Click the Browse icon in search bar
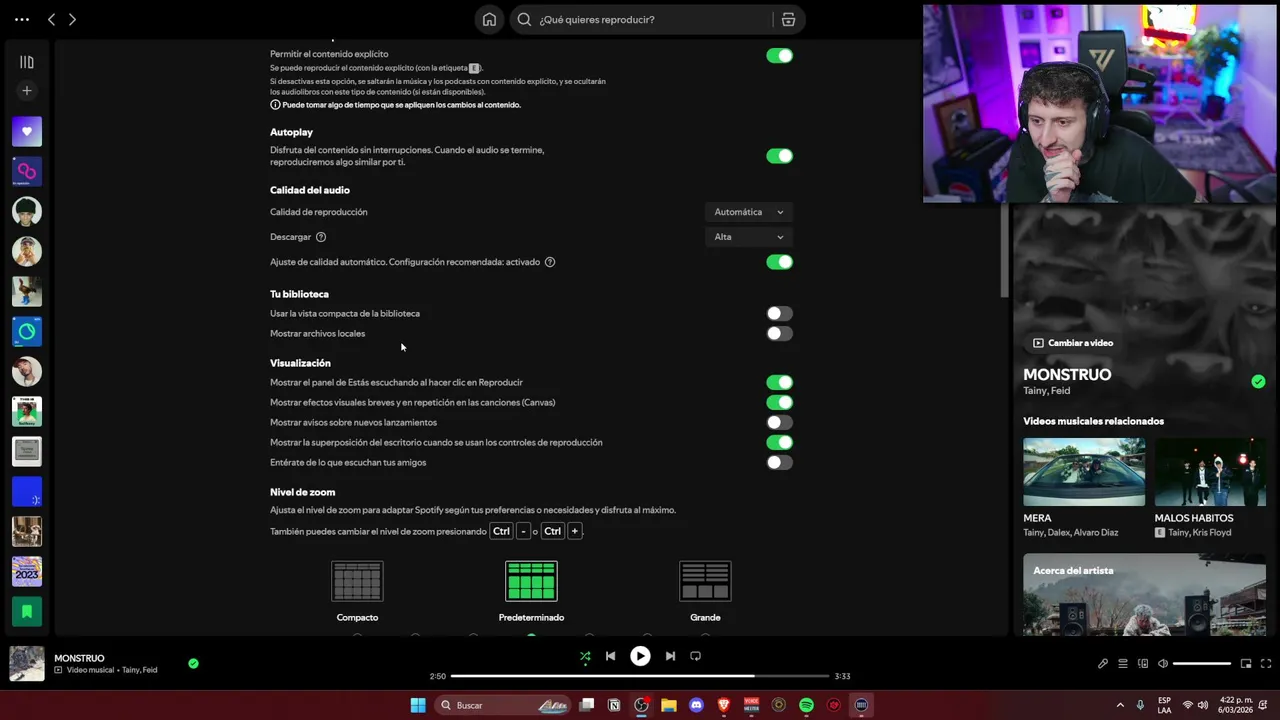Viewport: 1280px width, 720px height. (x=788, y=19)
